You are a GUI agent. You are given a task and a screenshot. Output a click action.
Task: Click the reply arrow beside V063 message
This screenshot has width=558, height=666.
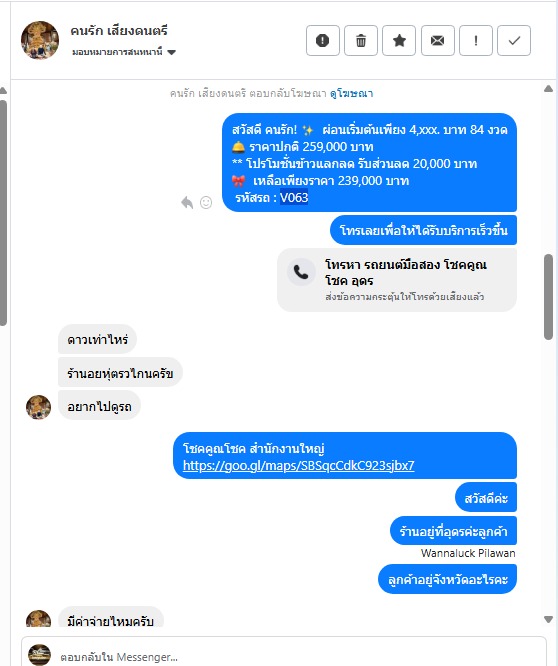[x=187, y=203]
